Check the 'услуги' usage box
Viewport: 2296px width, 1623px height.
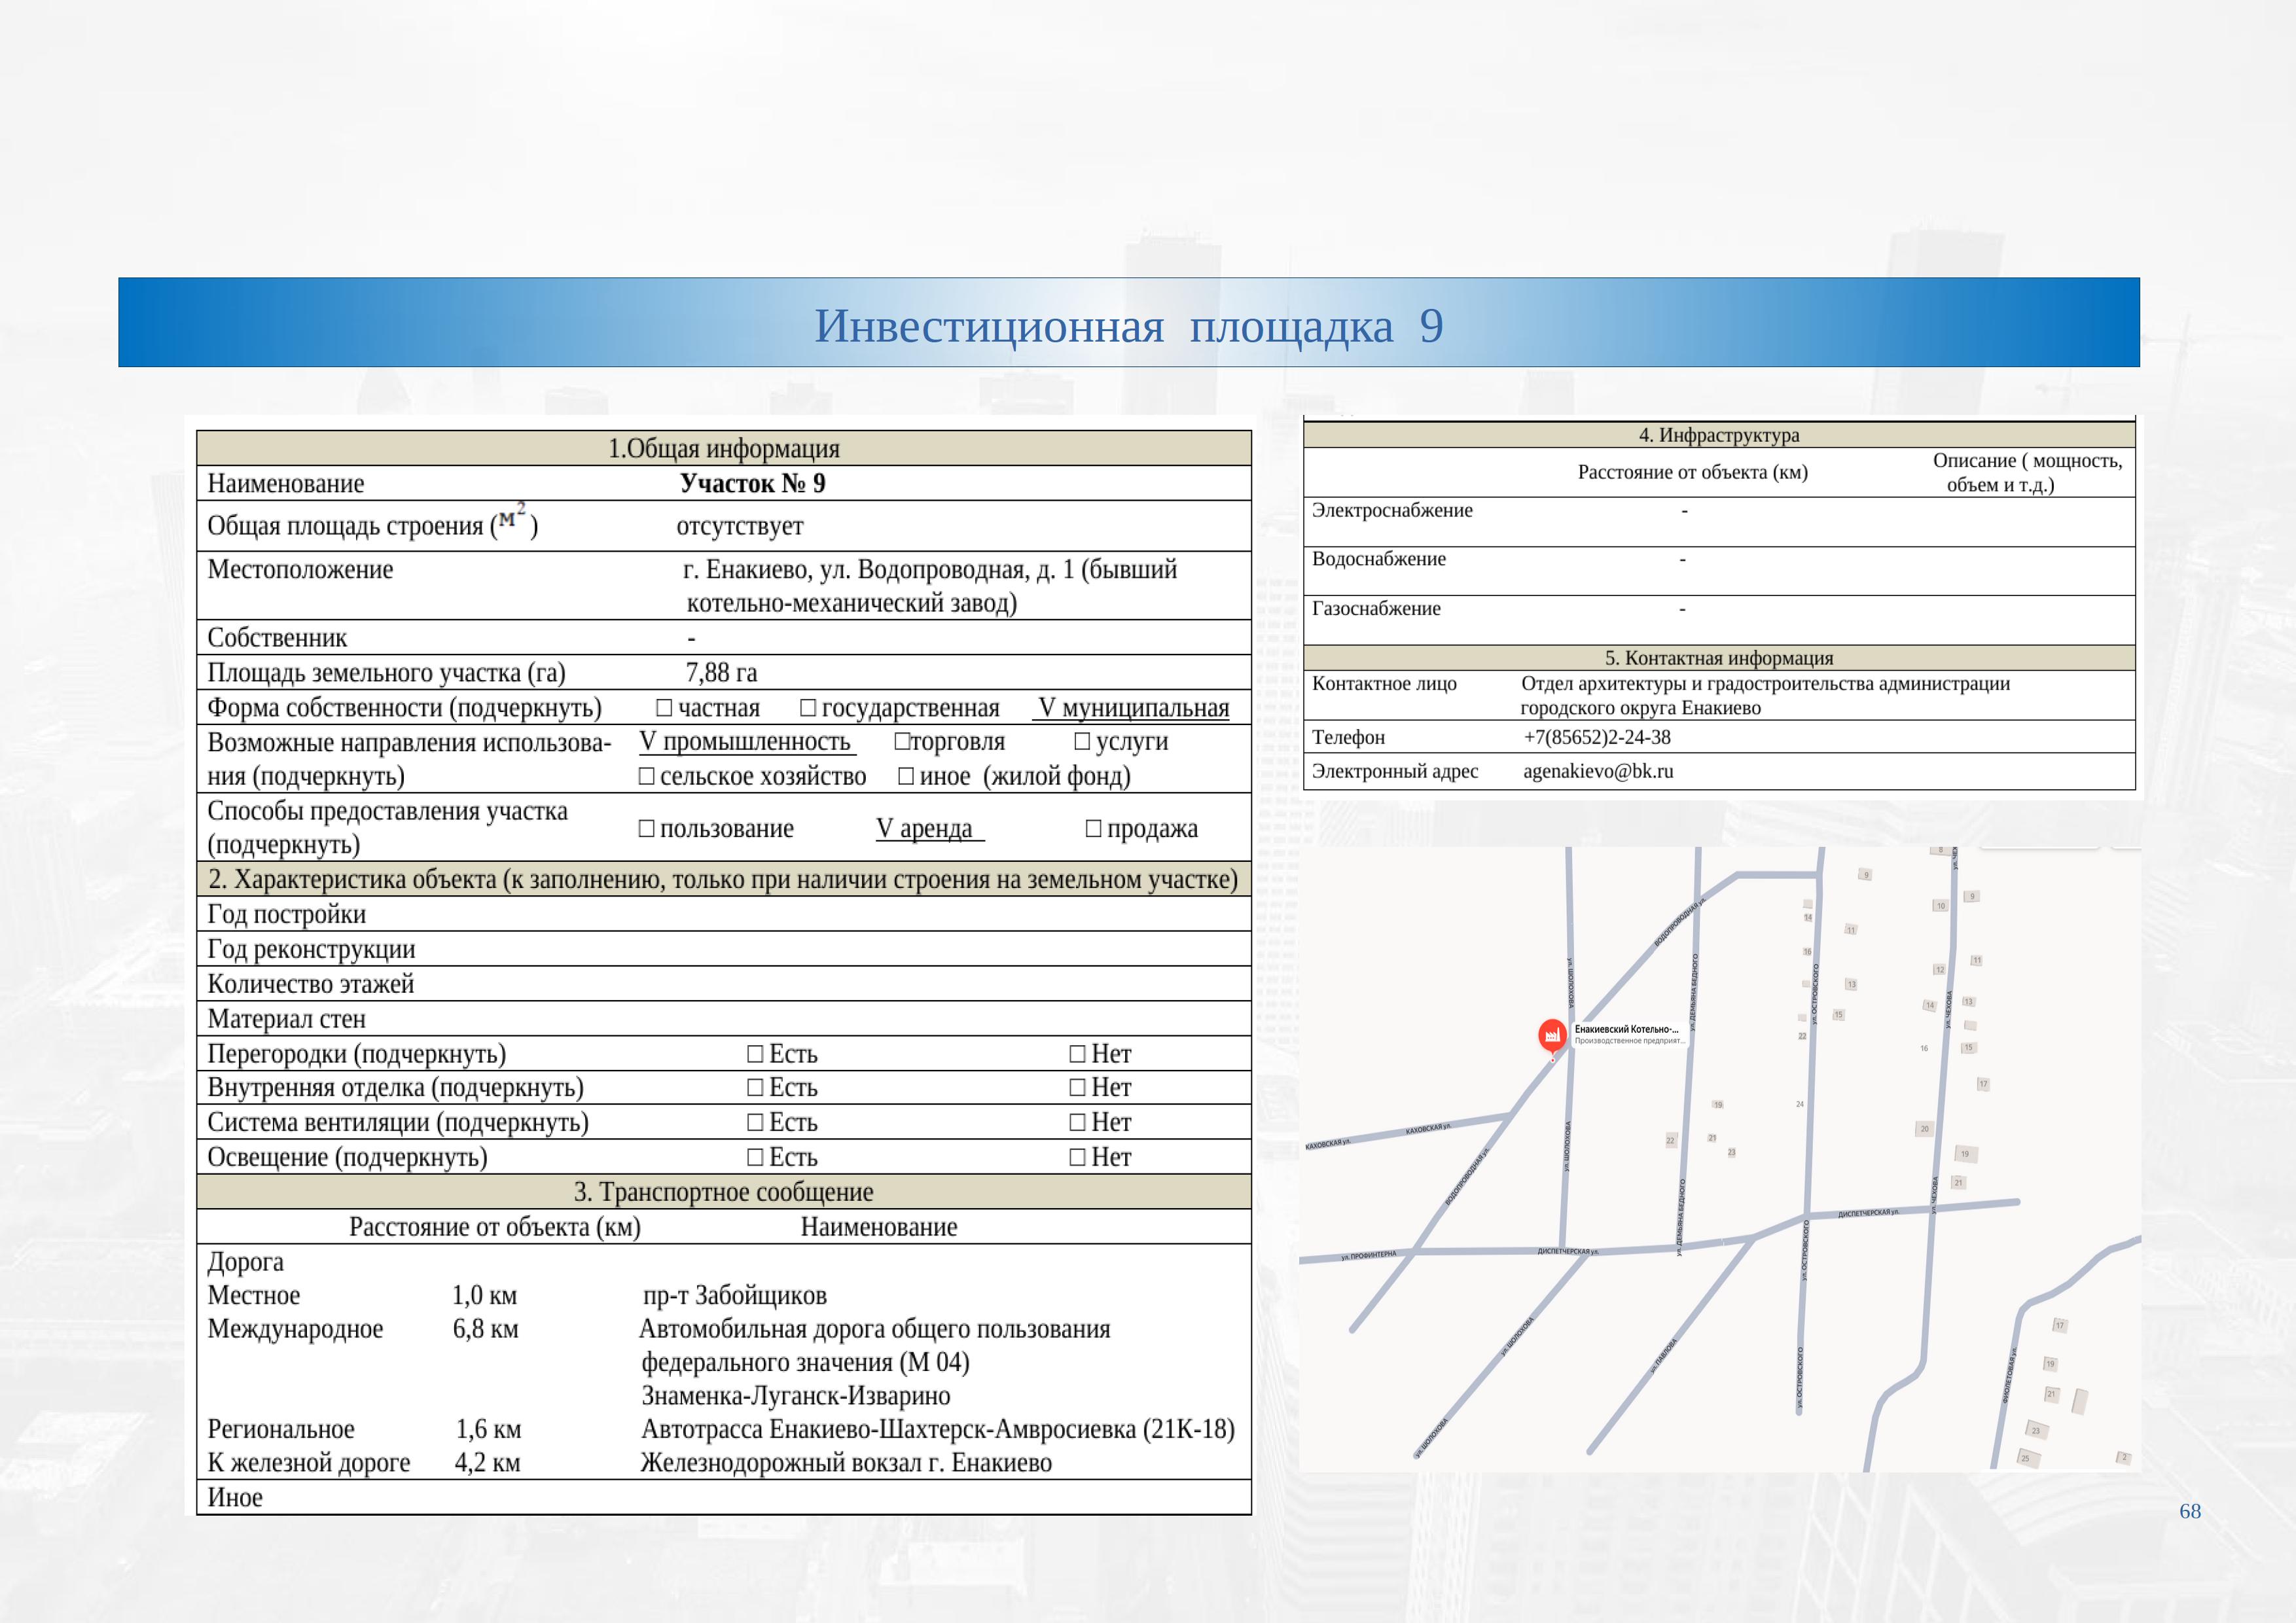tap(1082, 742)
